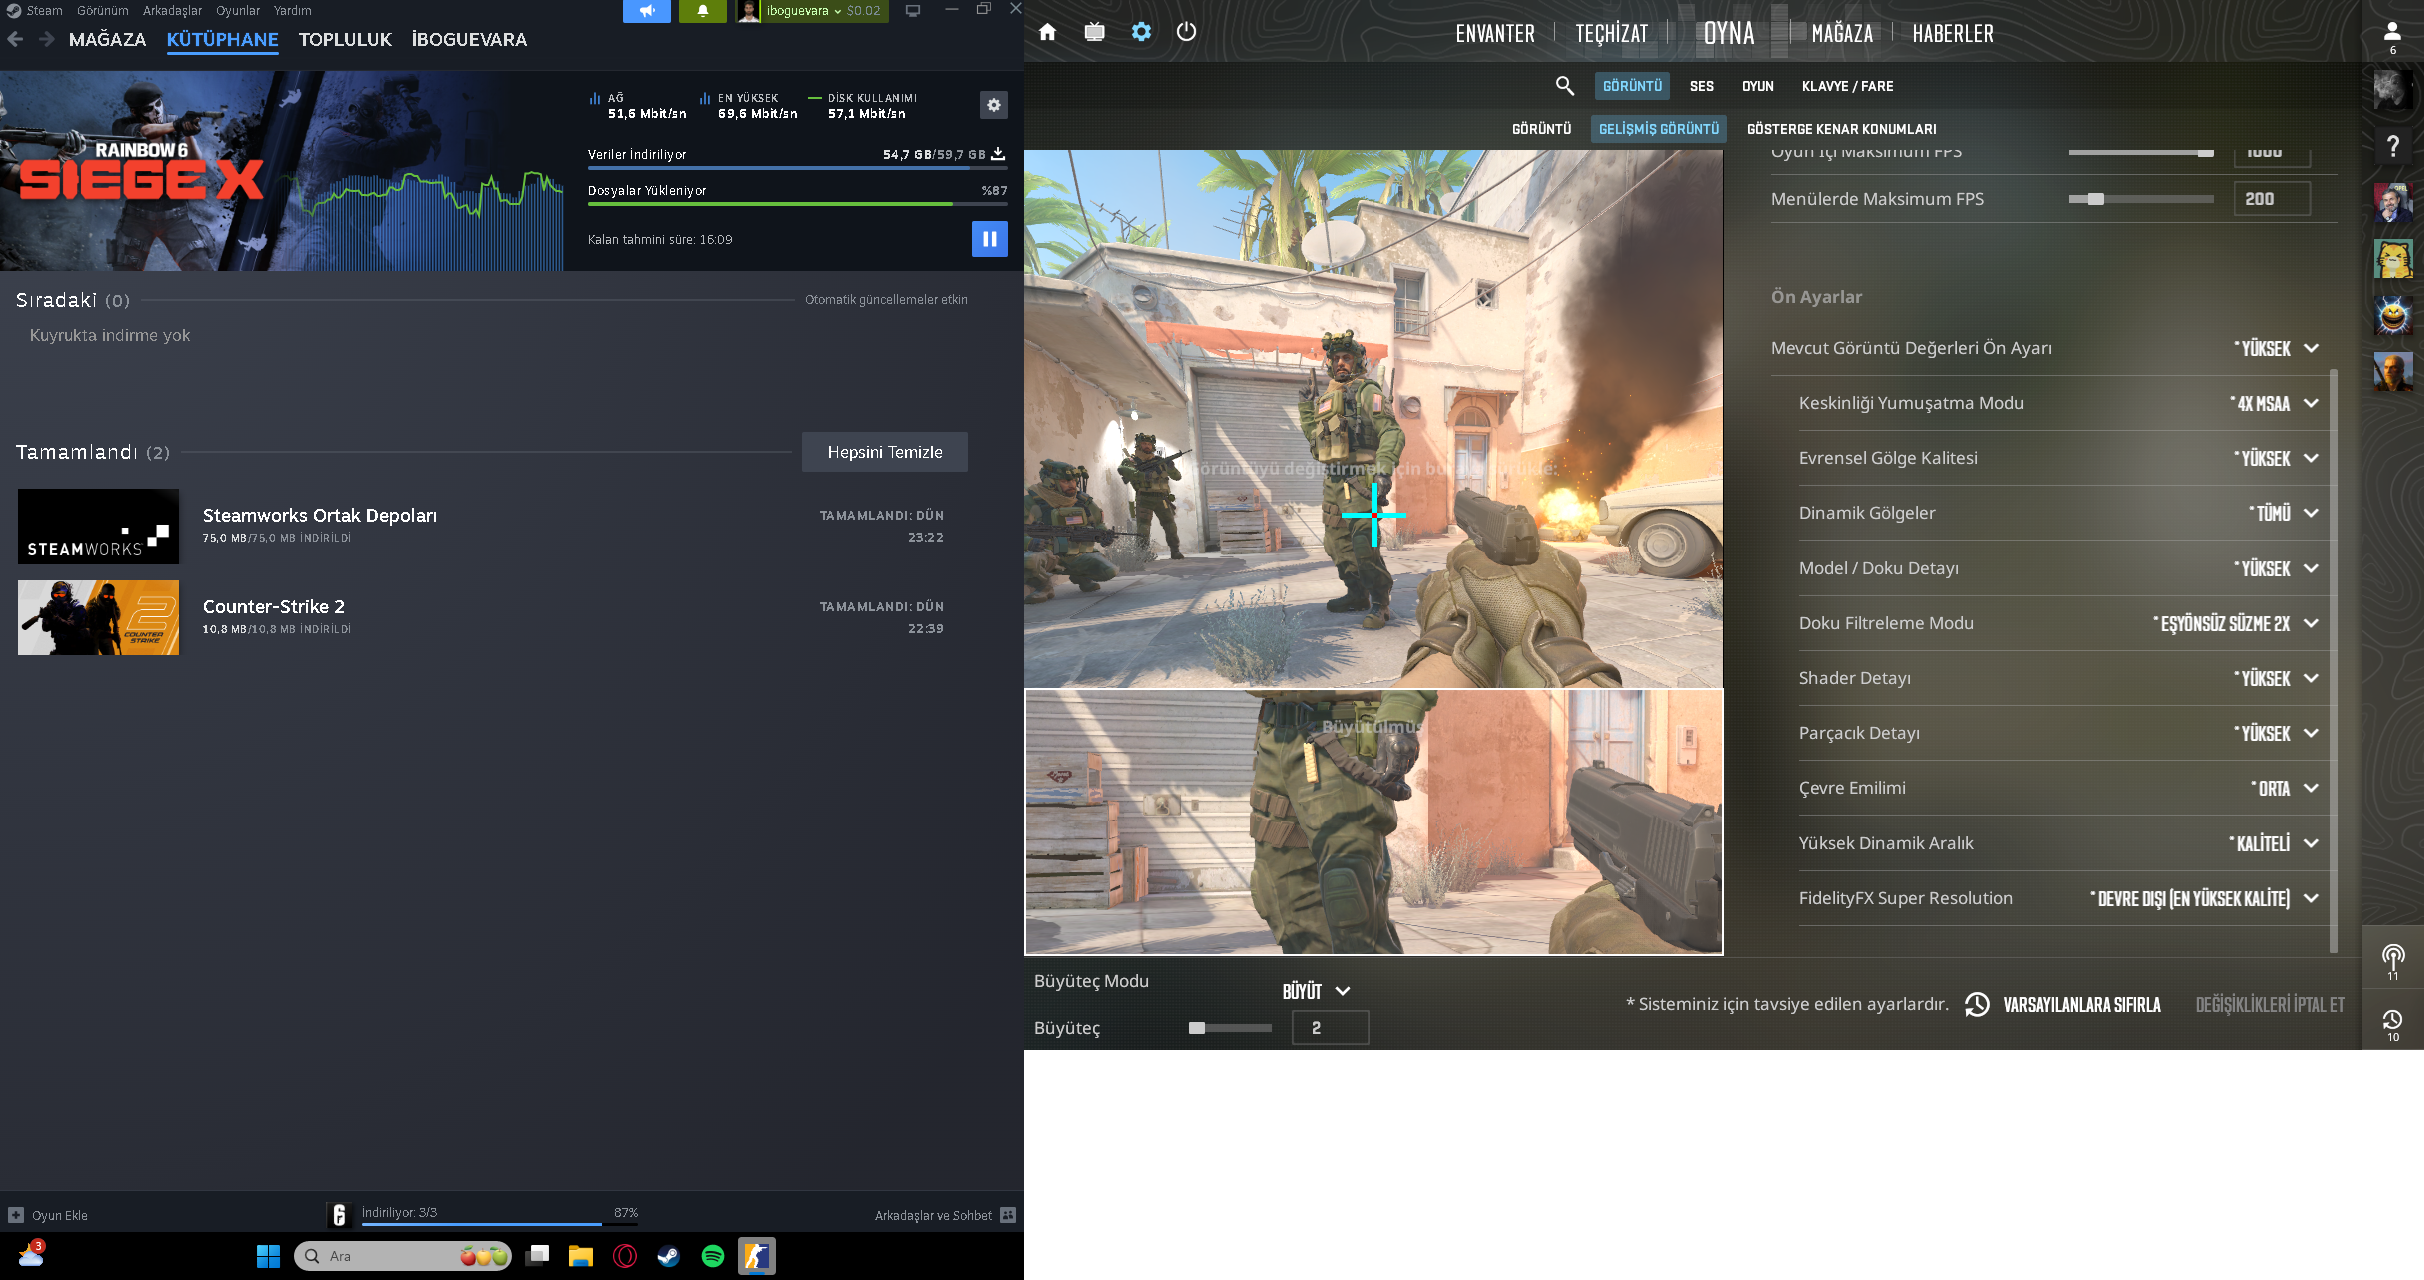Open File Explorer from taskbar
The image size is (2424, 1280).
580,1256
